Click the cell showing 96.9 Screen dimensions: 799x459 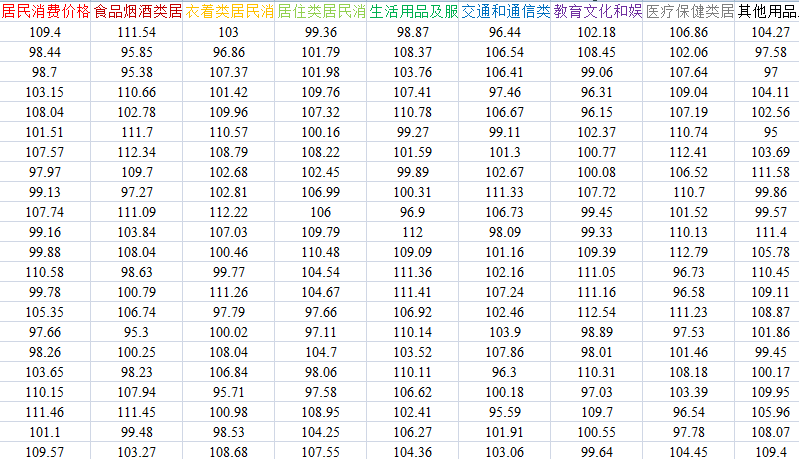pyautogui.click(x=413, y=212)
